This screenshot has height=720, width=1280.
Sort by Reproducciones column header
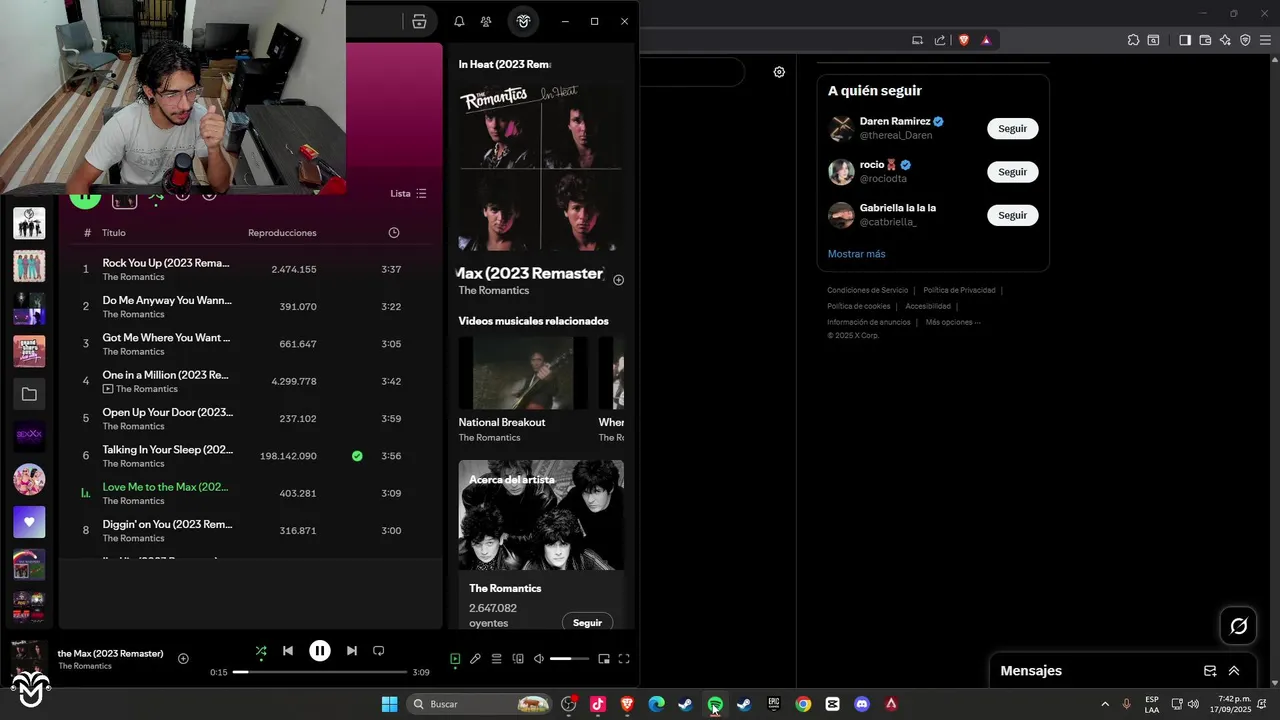(282, 233)
